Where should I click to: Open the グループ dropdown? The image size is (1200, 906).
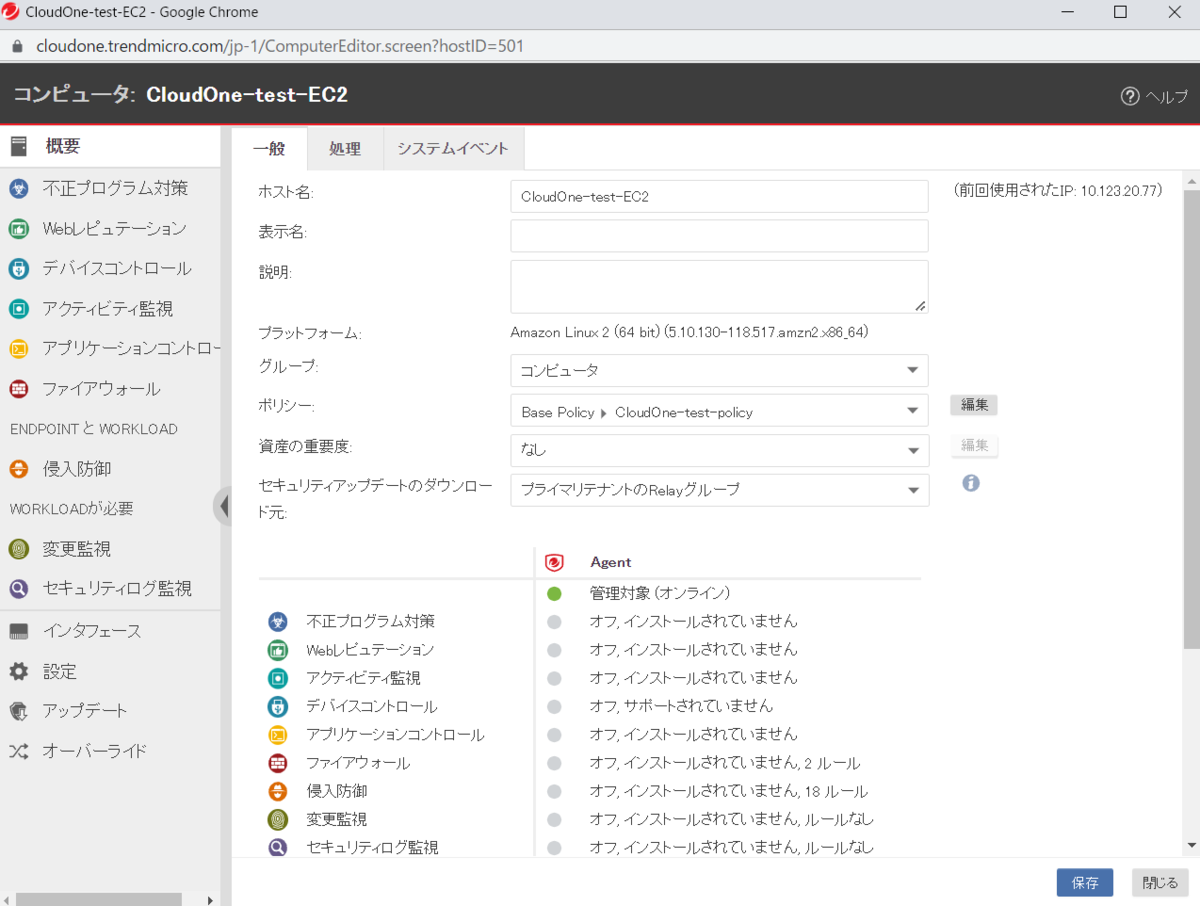(x=719, y=370)
